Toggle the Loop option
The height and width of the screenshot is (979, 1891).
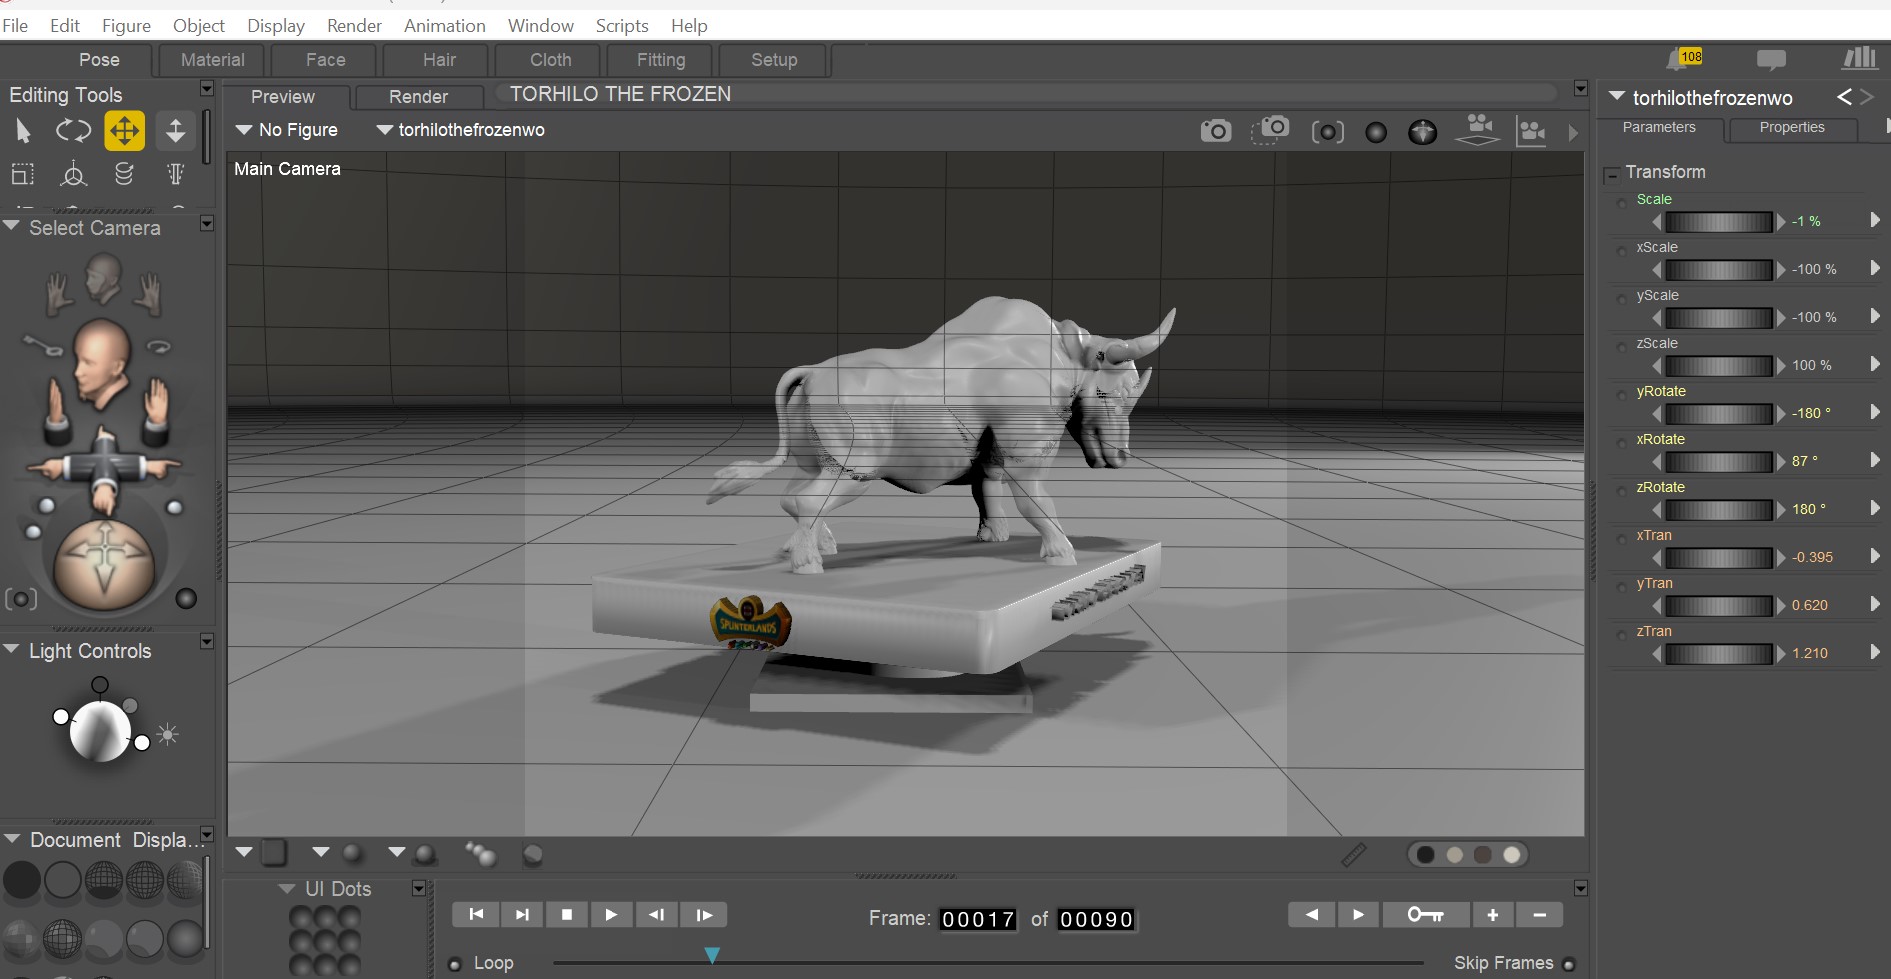455,964
